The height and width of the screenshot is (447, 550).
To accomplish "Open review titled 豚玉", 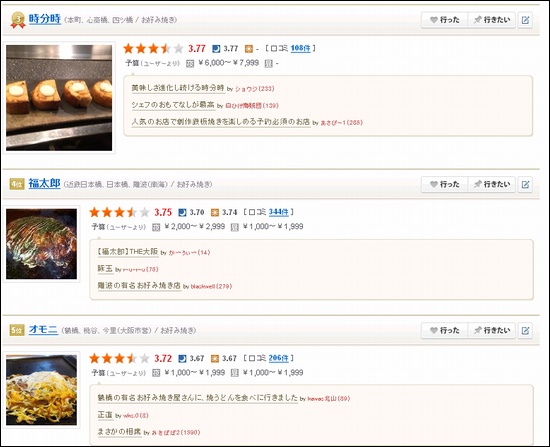I will coord(105,268).
